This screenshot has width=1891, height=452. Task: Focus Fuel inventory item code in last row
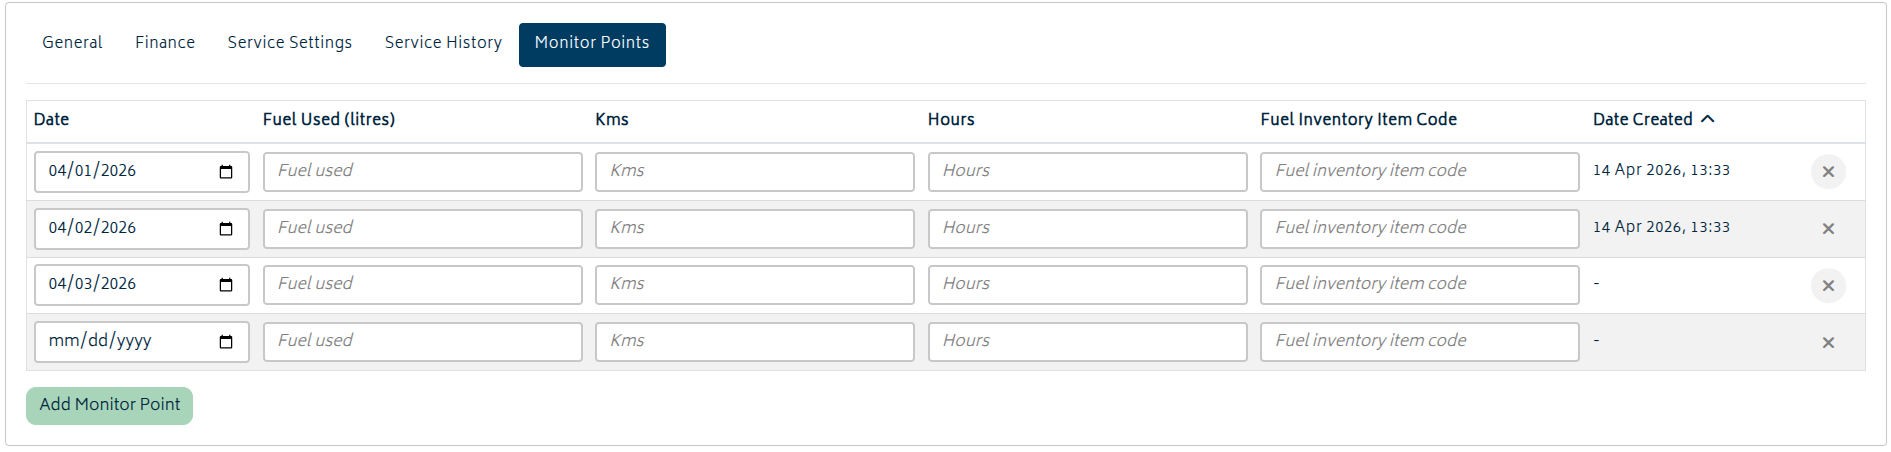click(x=1419, y=342)
